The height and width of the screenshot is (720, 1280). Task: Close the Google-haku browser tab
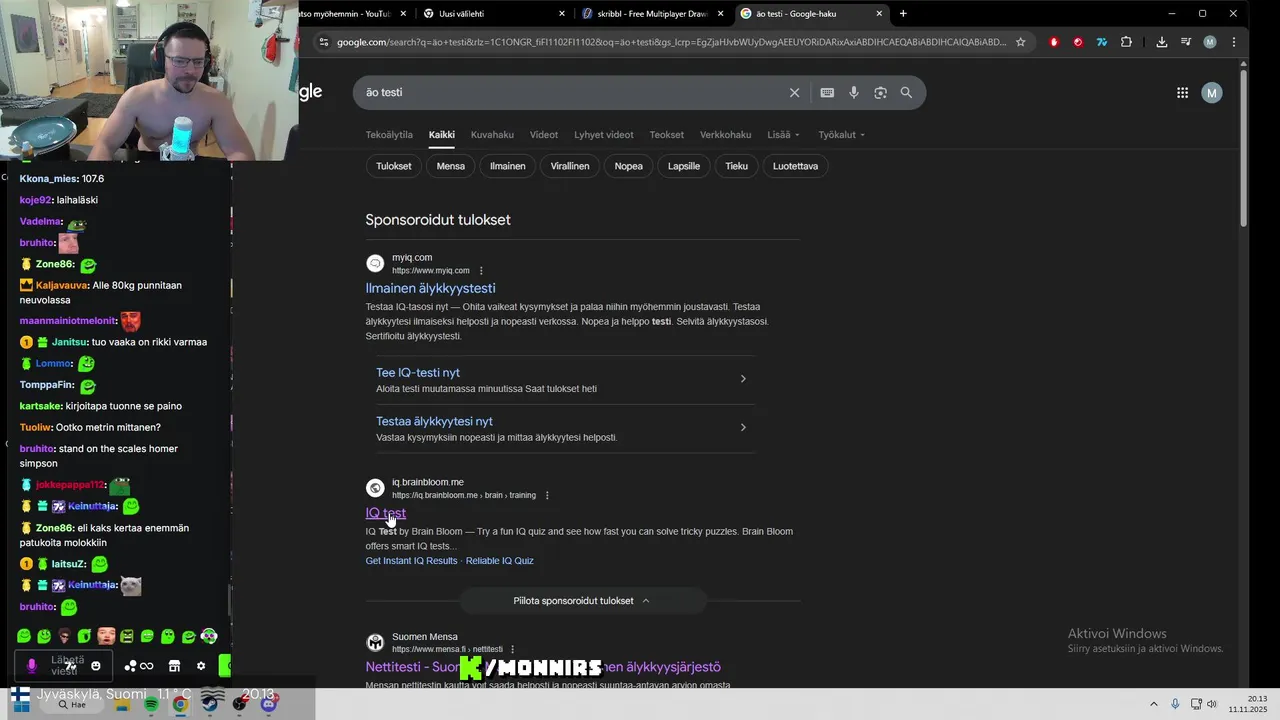pyautogui.click(x=879, y=14)
